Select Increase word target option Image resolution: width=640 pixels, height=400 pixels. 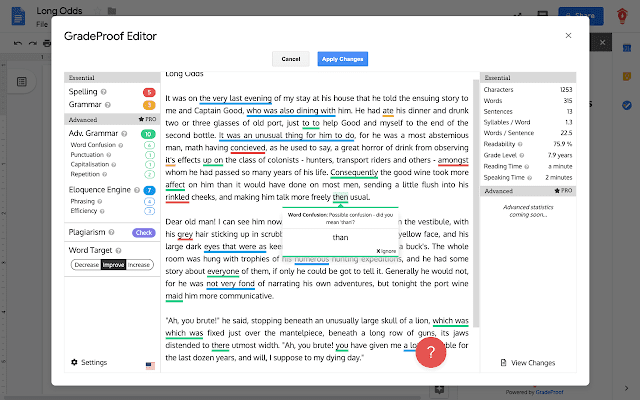(x=139, y=264)
